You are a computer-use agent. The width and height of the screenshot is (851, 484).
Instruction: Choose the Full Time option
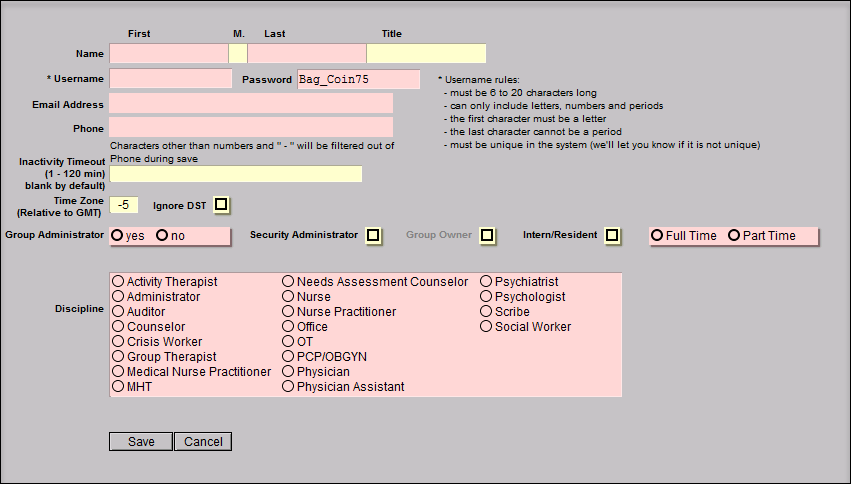click(657, 236)
